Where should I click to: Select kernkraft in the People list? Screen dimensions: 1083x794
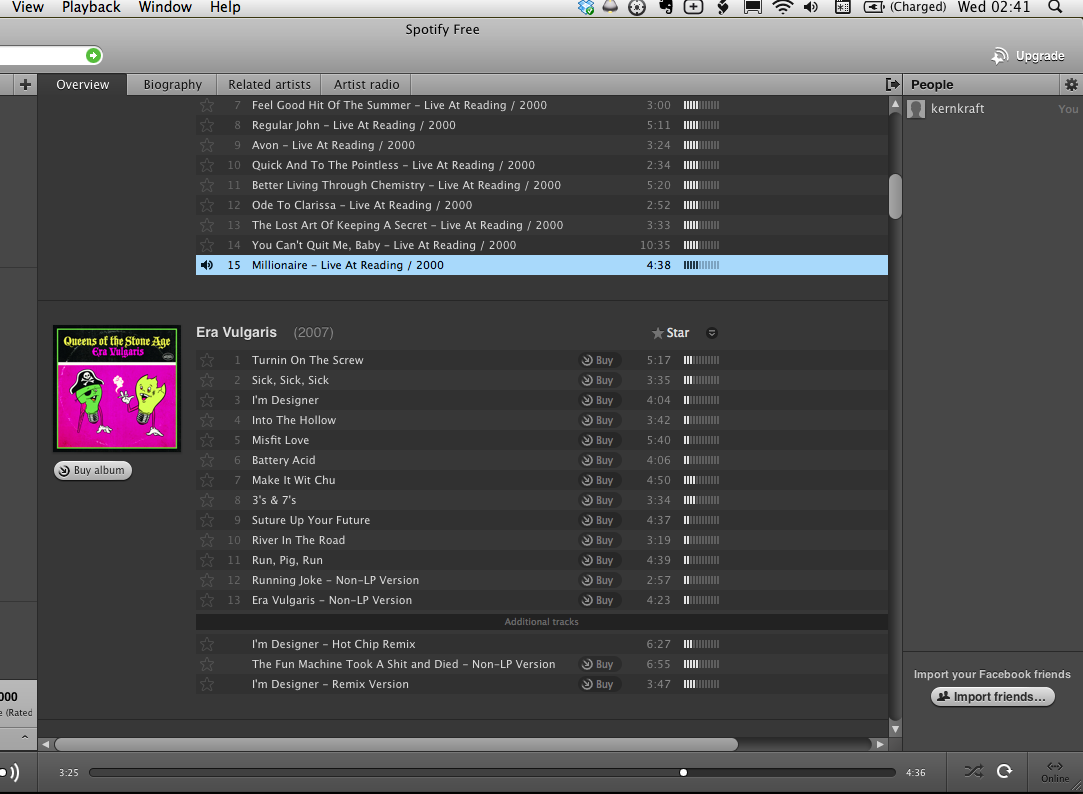tap(993, 109)
